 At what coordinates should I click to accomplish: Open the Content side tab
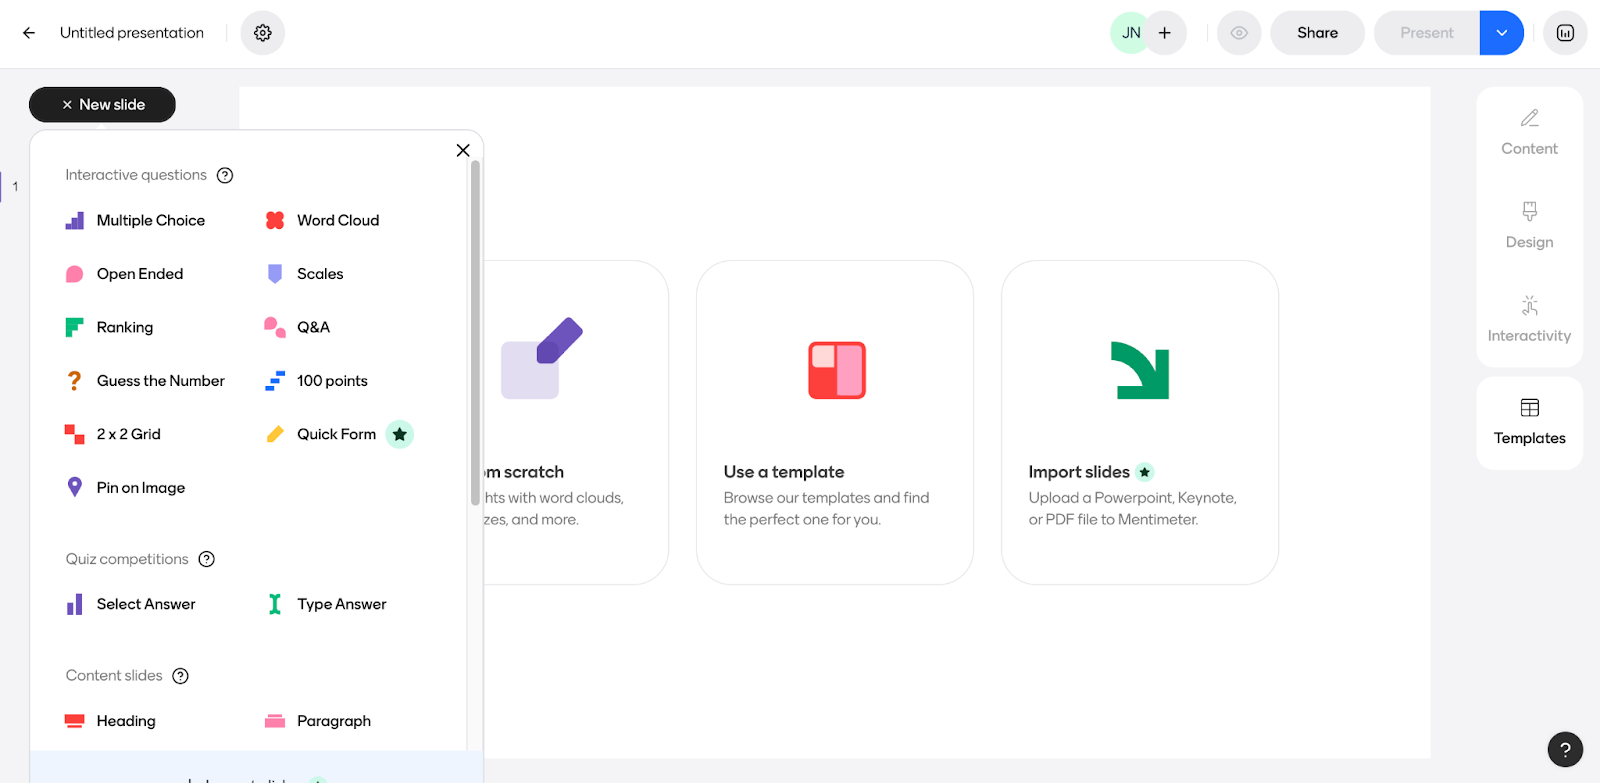pos(1529,133)
